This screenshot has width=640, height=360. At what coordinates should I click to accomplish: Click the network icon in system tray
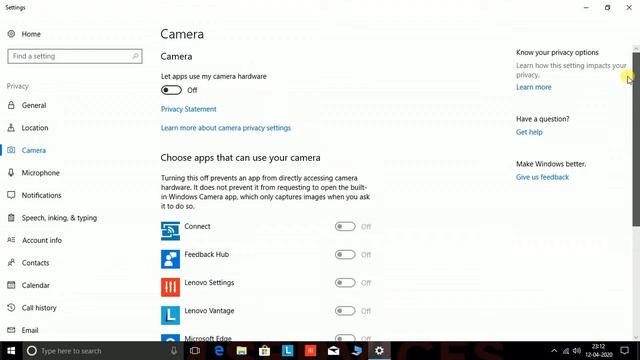coord(566,351)
